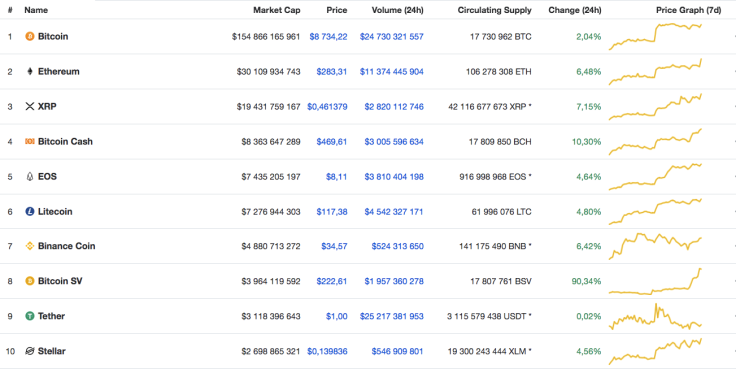Open the Ethereum name link
Image resolution: width=736 pixels, height=369 pixels.
[x=59, y=71]
